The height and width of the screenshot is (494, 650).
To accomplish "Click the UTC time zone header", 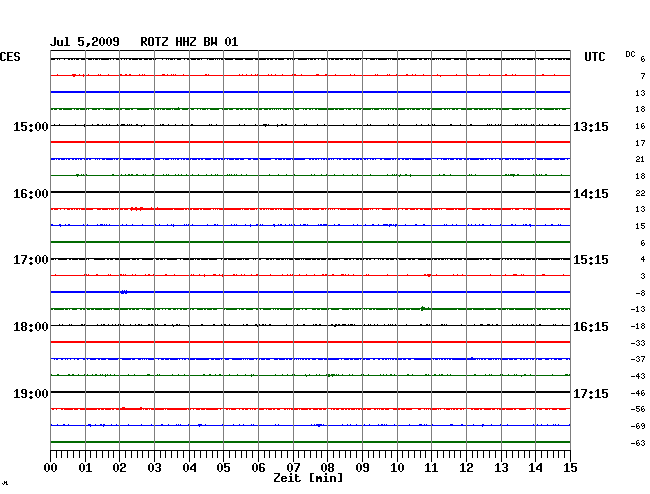I will click(594, 57).
